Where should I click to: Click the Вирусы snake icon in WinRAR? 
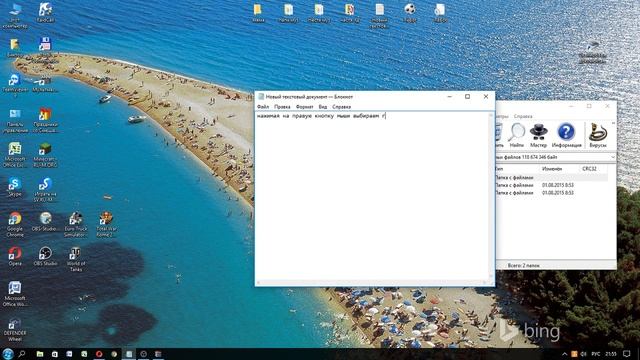pyautogui.click(x=598, y=136)
